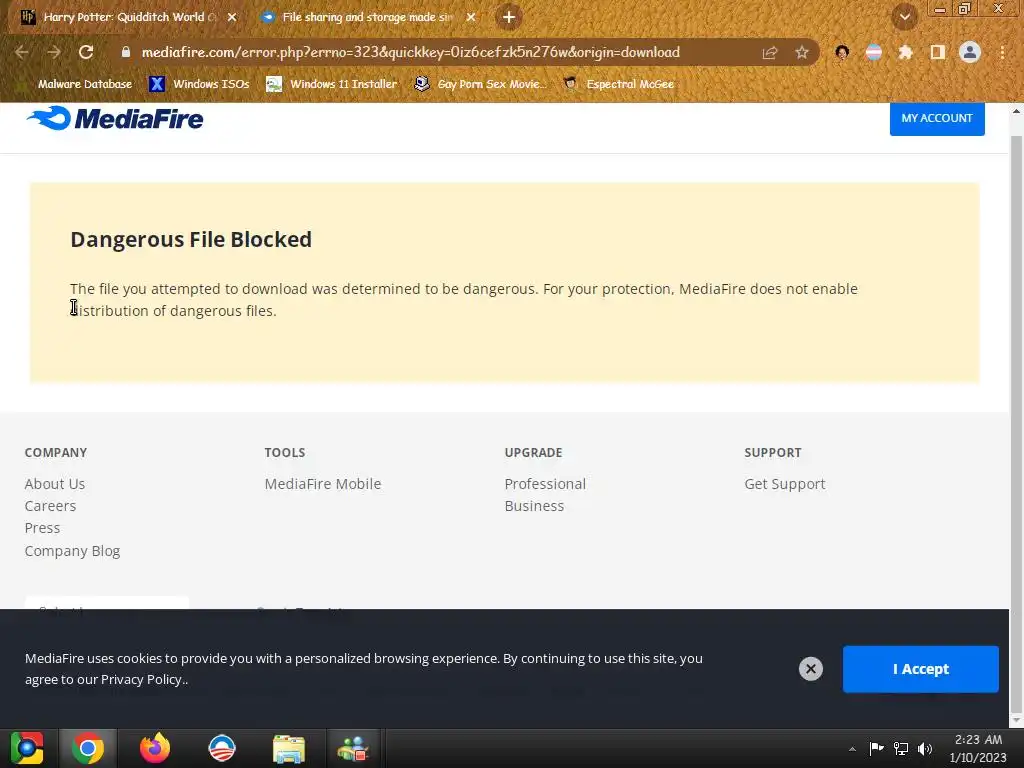
Task: Open the Extensions puzzle menu
Action: (905, 53)
